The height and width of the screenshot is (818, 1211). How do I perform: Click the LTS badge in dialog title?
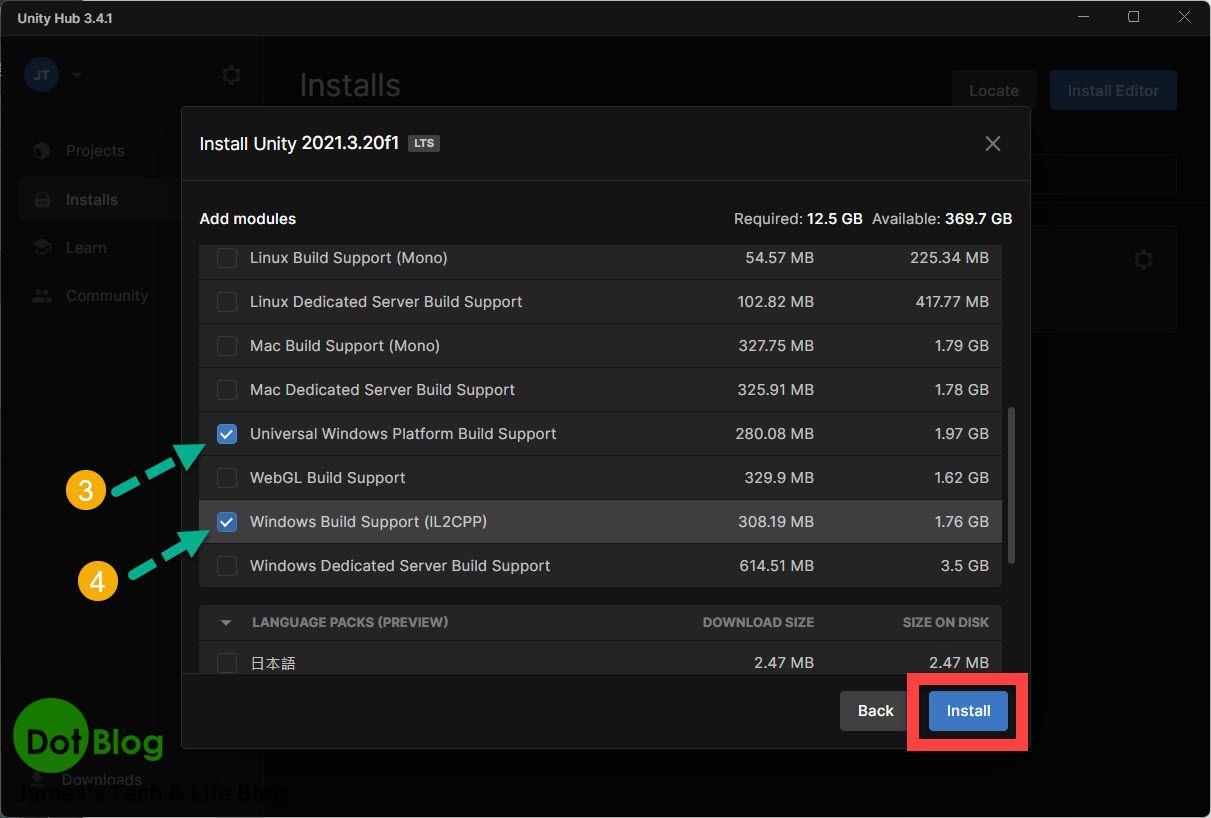[x=424, y=143]
